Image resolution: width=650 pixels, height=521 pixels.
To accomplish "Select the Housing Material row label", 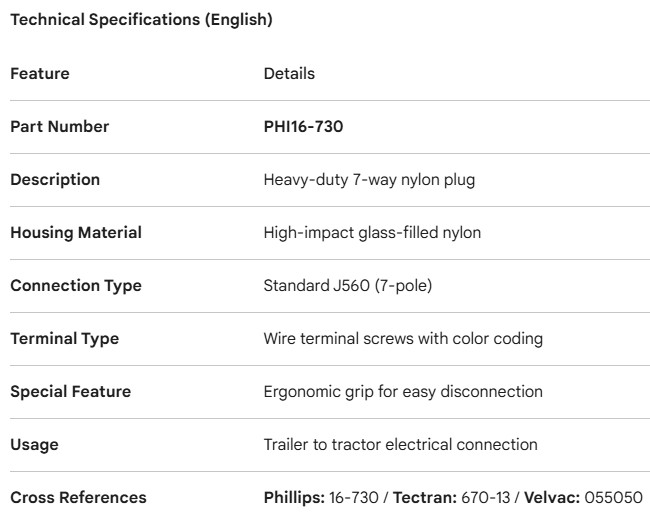I will click(76, 233).
